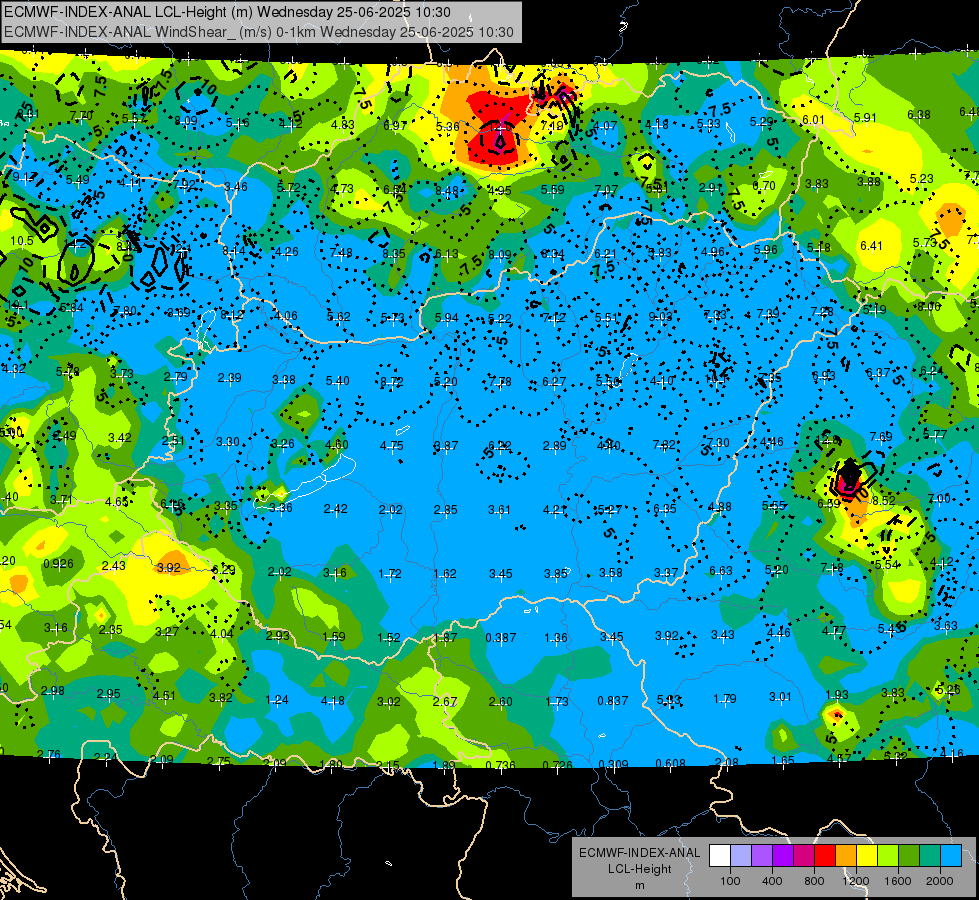The image size is (979, 900).
Task: Click the wind shear value 3.01
Action: (x=780, y=696)
